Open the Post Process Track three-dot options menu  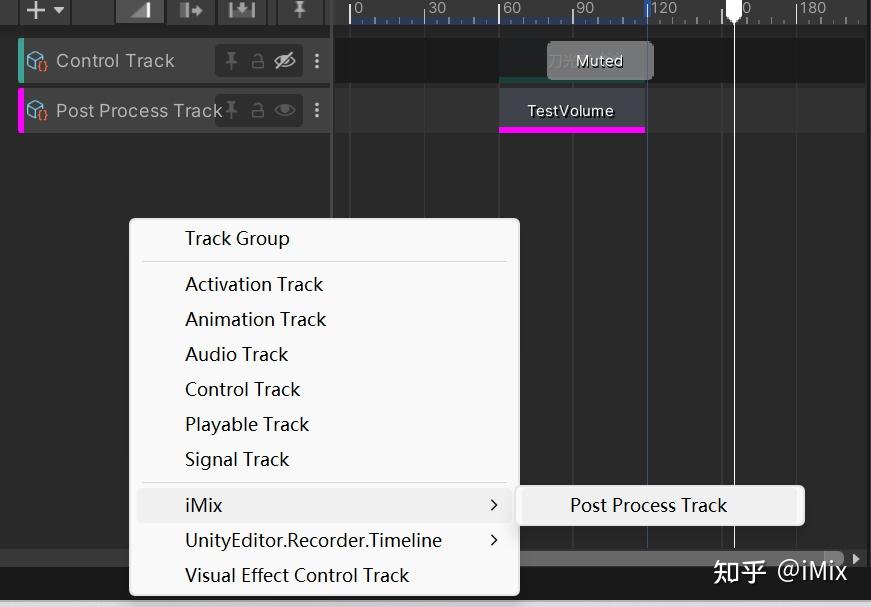[317, 110]
